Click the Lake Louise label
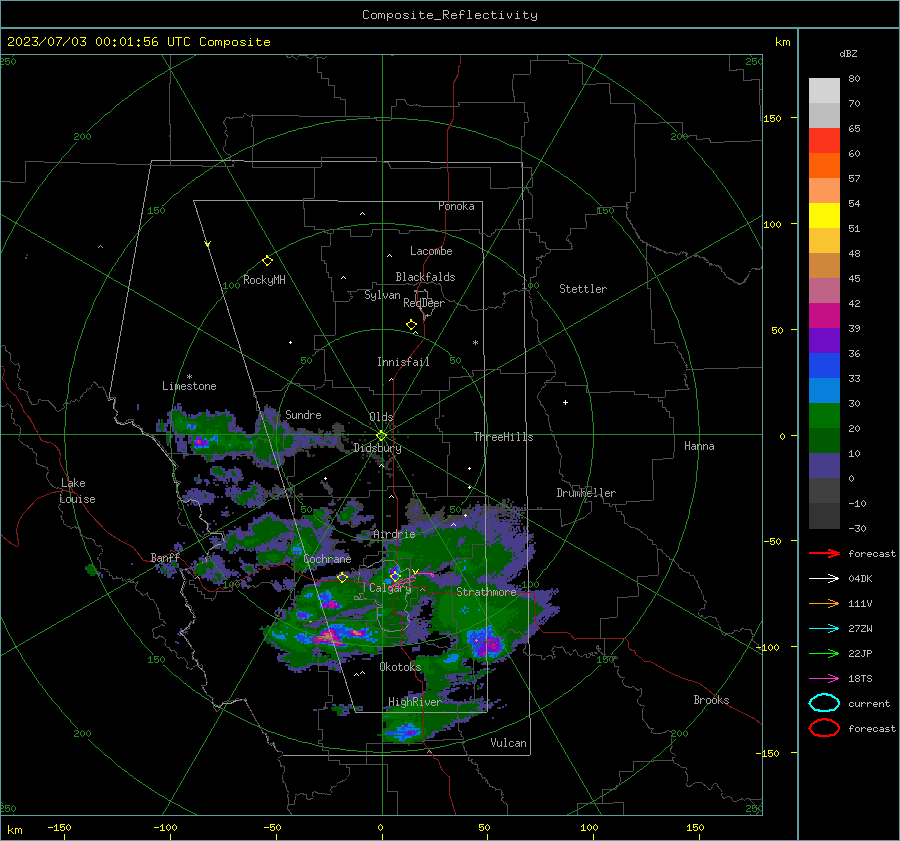The image size is (900, 841). pos(77,491)
